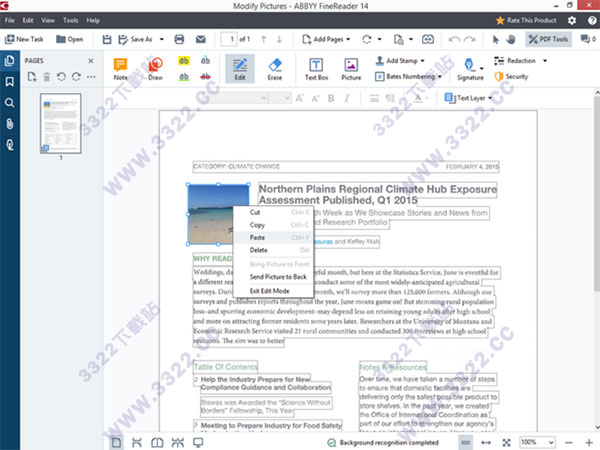Choose Paste from context menu

274,238
